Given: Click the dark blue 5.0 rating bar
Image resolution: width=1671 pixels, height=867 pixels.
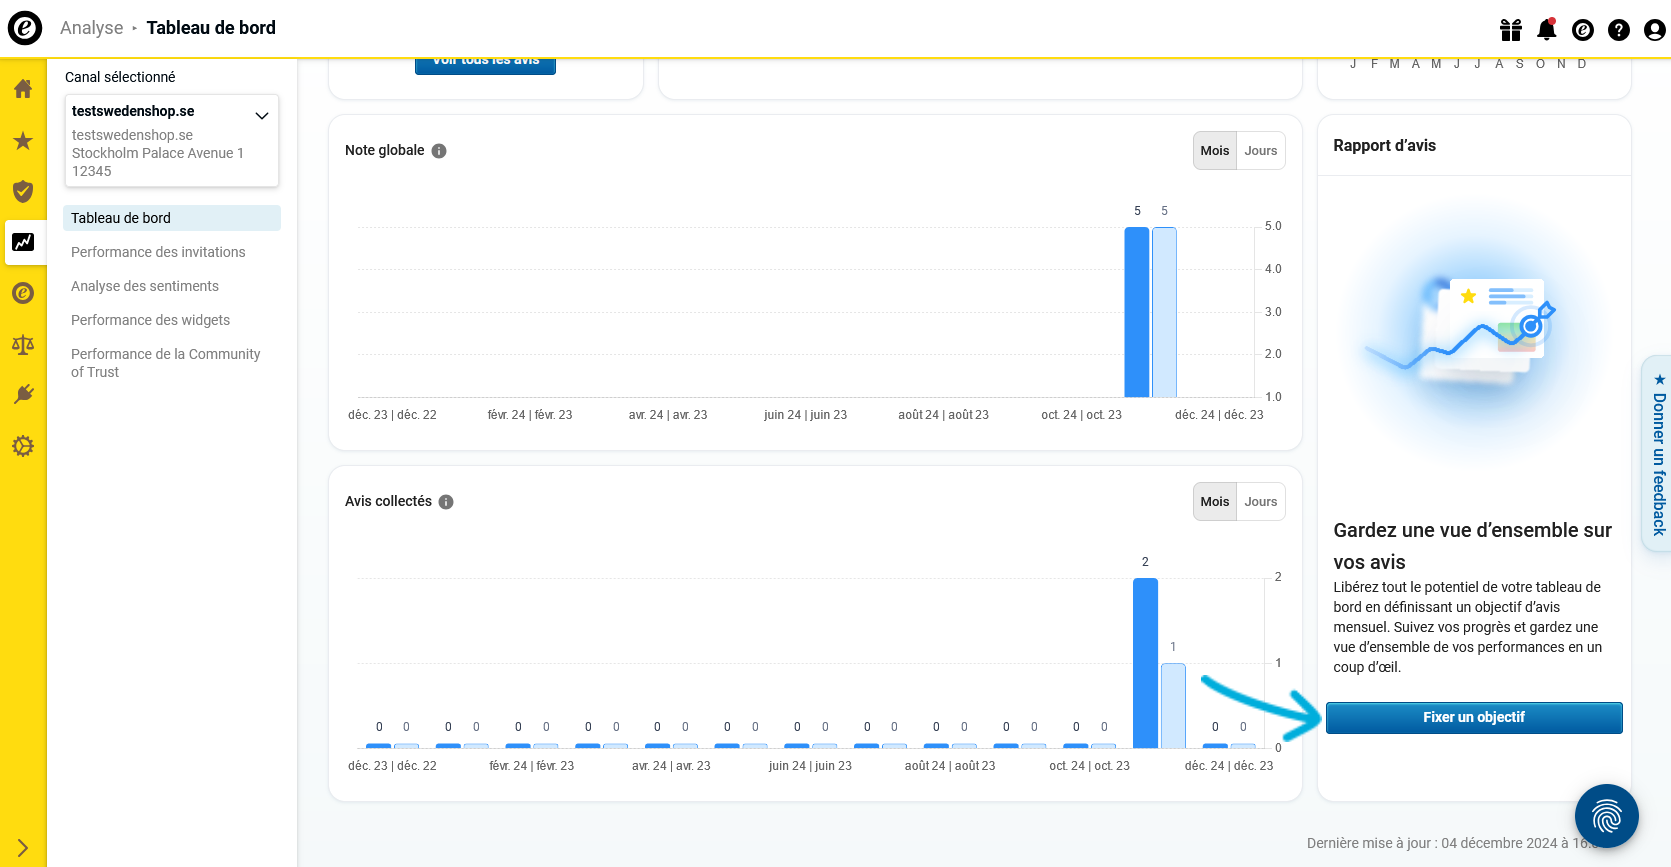Looking at the screenshot, I should pos(1137,312).
